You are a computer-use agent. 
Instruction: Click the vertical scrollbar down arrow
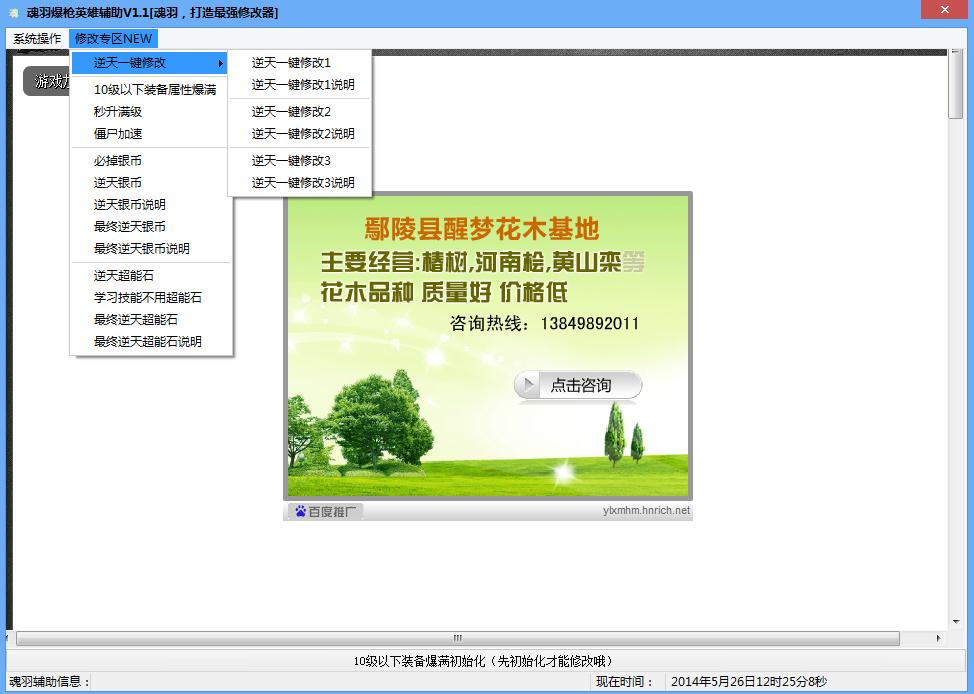coord(956,621)
